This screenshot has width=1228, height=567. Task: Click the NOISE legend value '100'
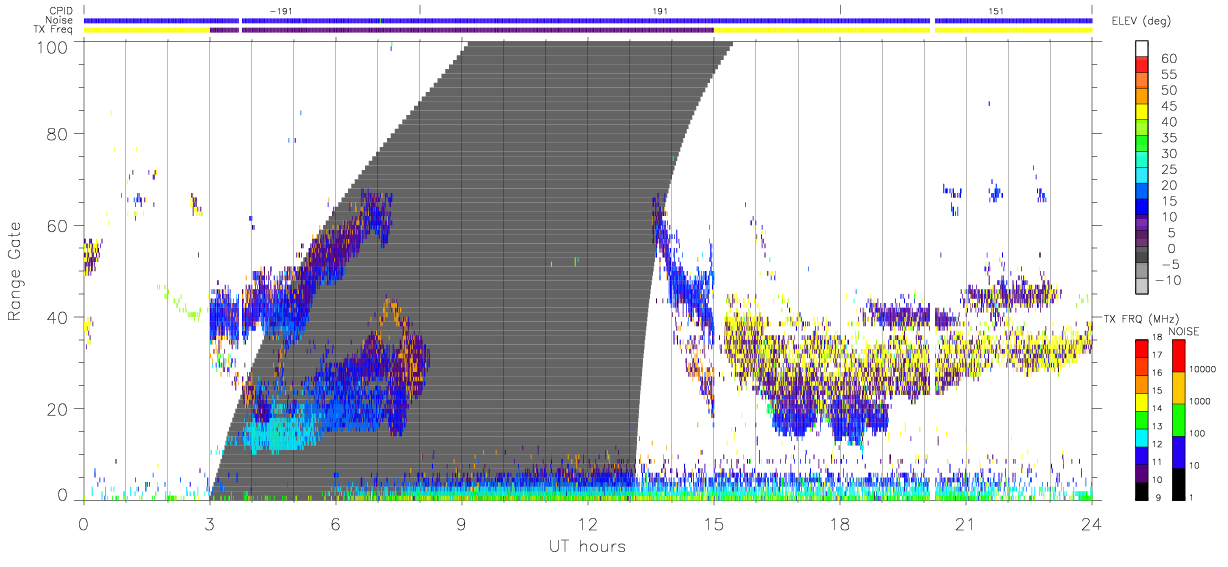click(1199, 434)
